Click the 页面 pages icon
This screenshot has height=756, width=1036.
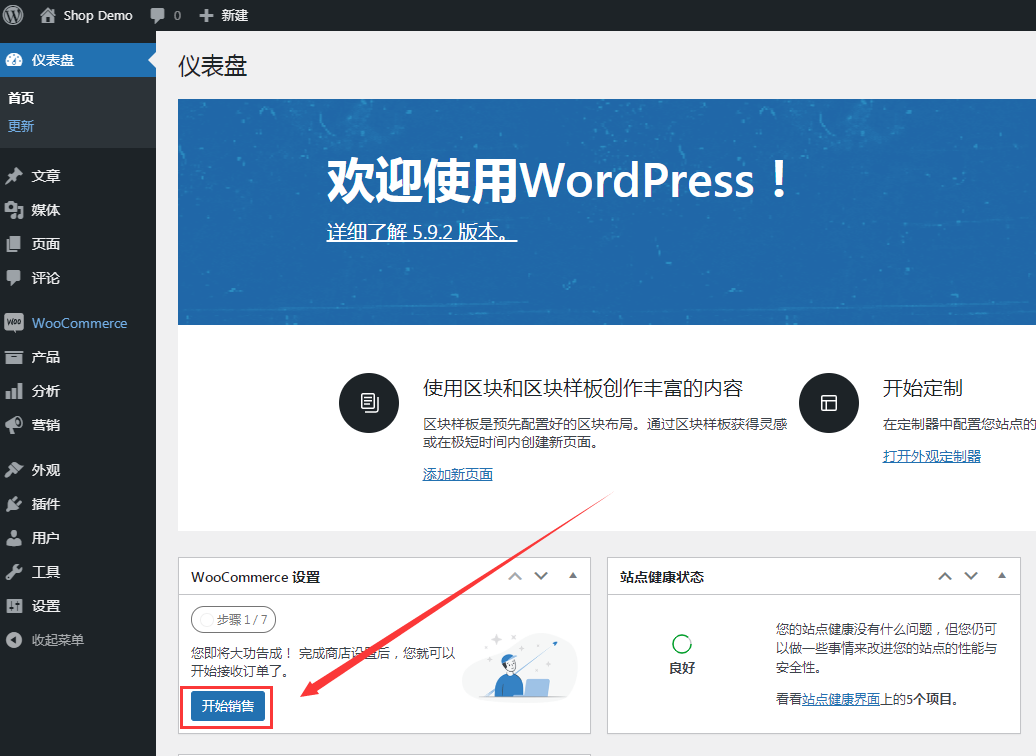click(x=14, y=244)
